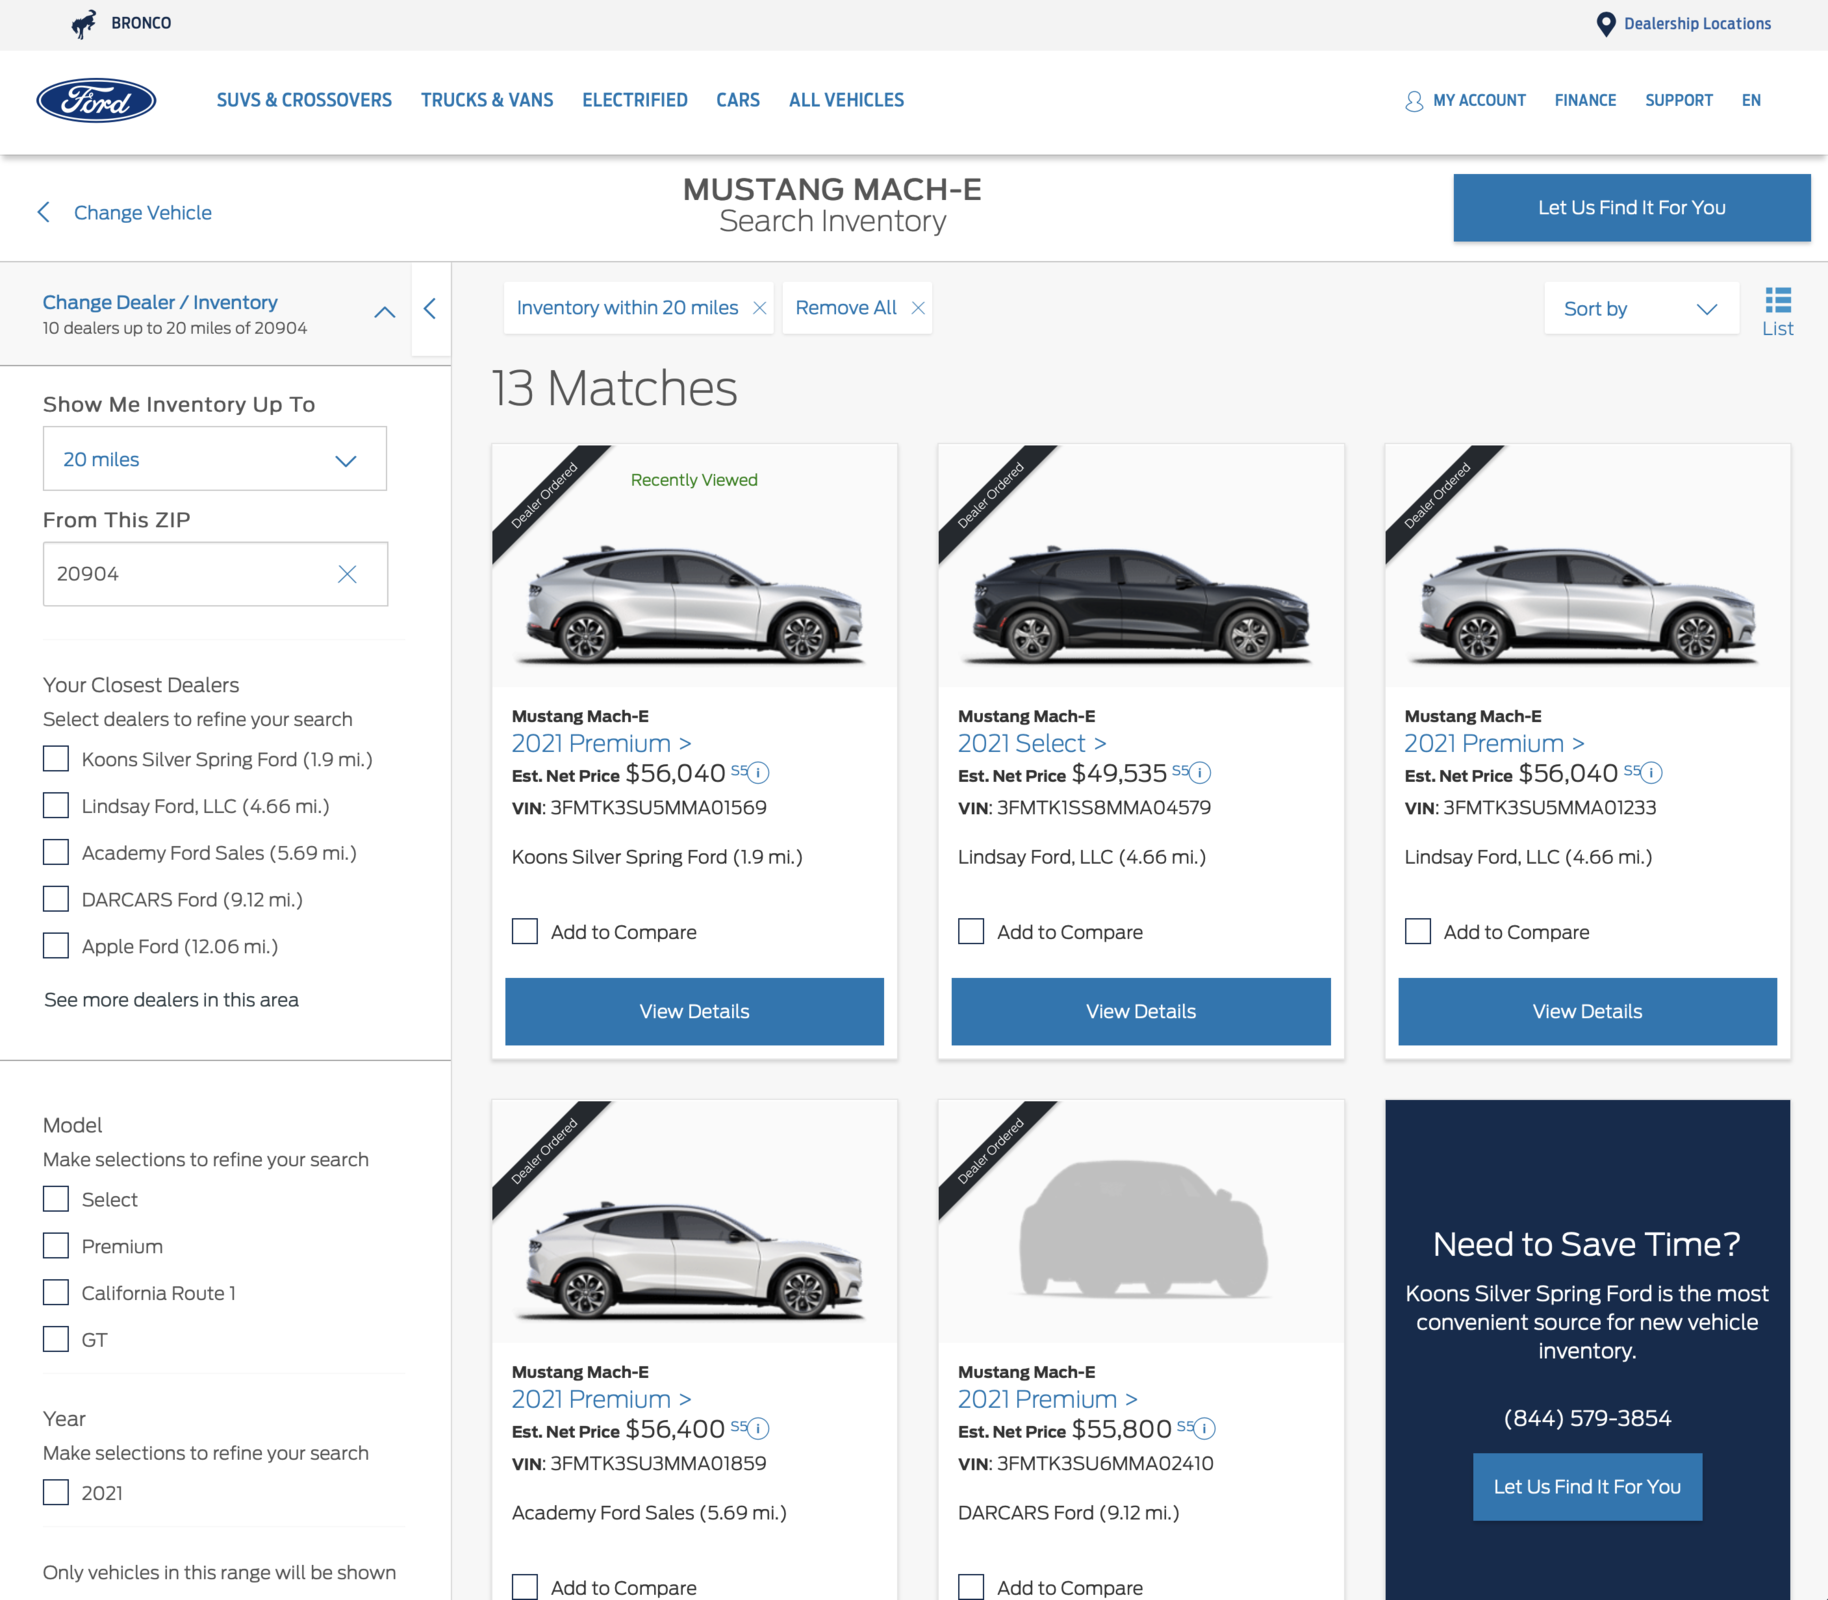This screenshot has height=1600, width=1828.
Task: Open the ELECTRIFIED navigation menu
Action: tap(634, 100)
